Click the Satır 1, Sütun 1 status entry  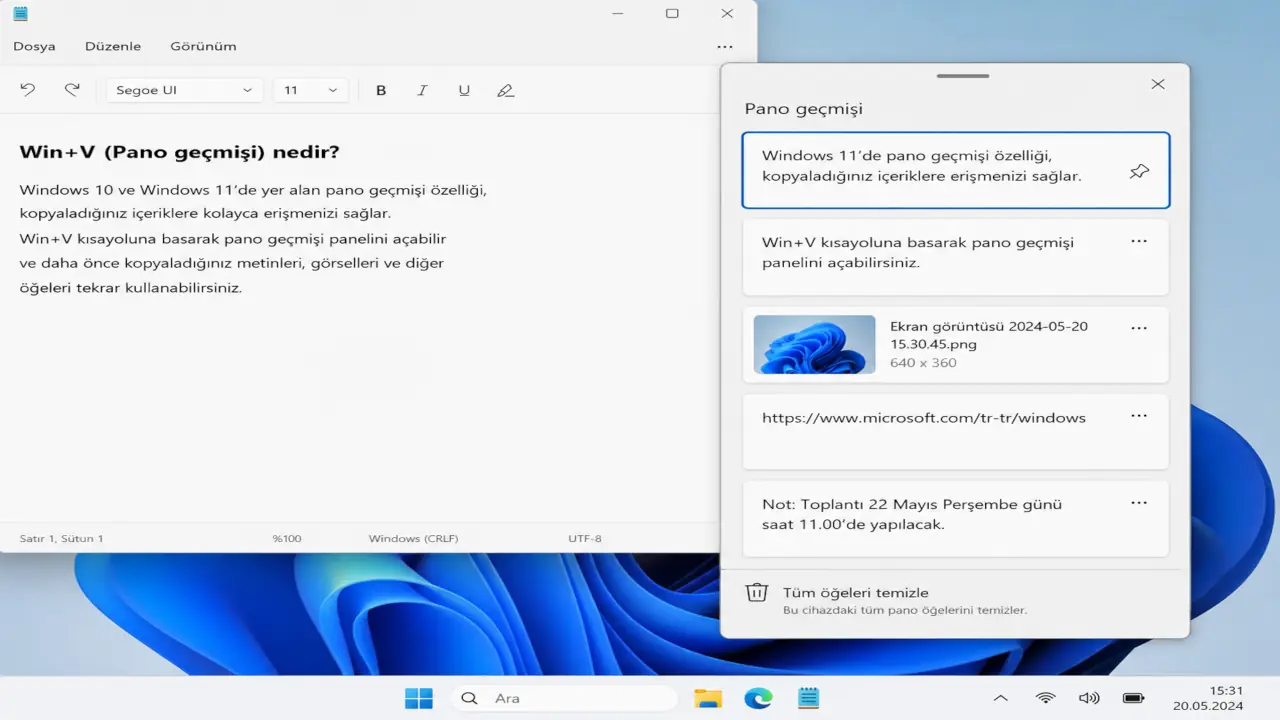pyautogui.click(x=61, y=538)
